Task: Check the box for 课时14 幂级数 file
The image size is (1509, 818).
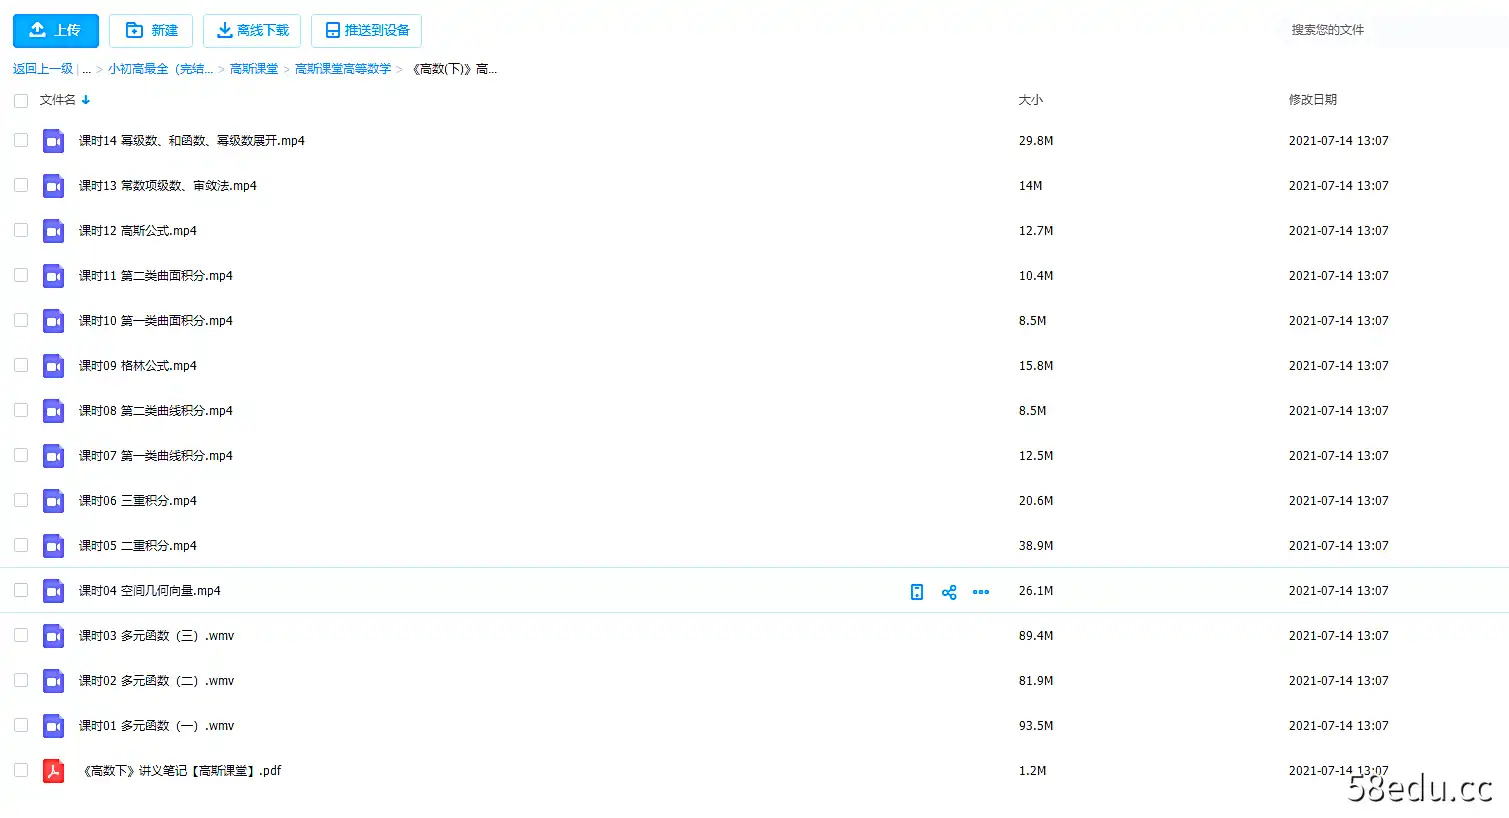Action: point(21,141)
